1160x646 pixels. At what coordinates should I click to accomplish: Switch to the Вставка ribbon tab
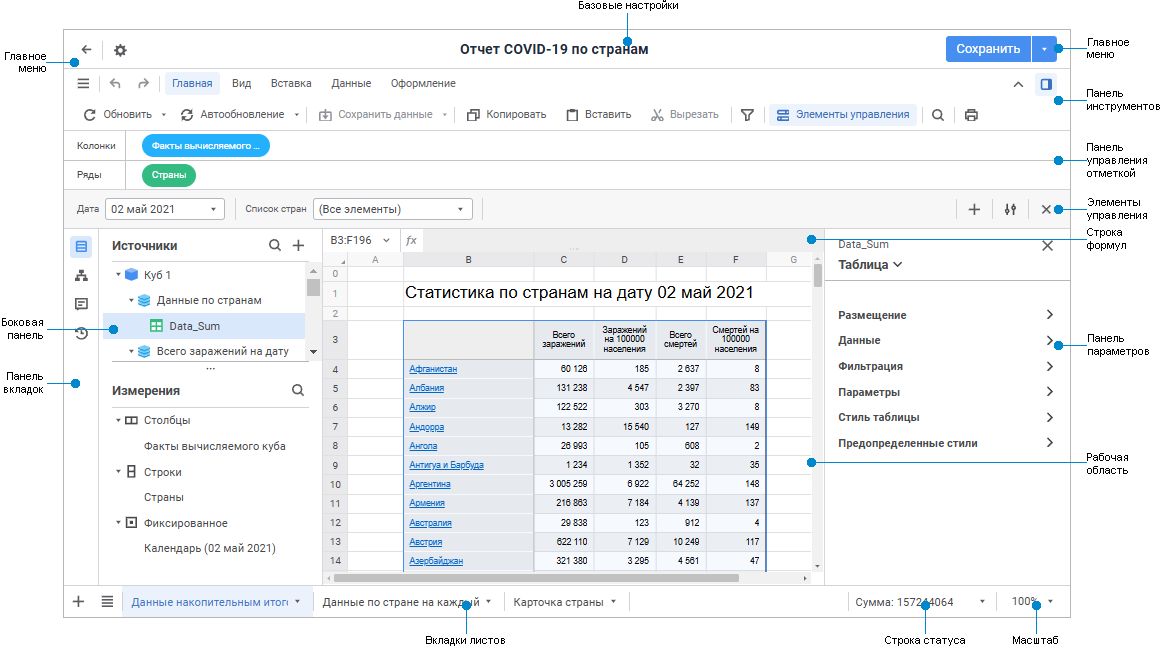pyautogui.click(x=291, y=84)
